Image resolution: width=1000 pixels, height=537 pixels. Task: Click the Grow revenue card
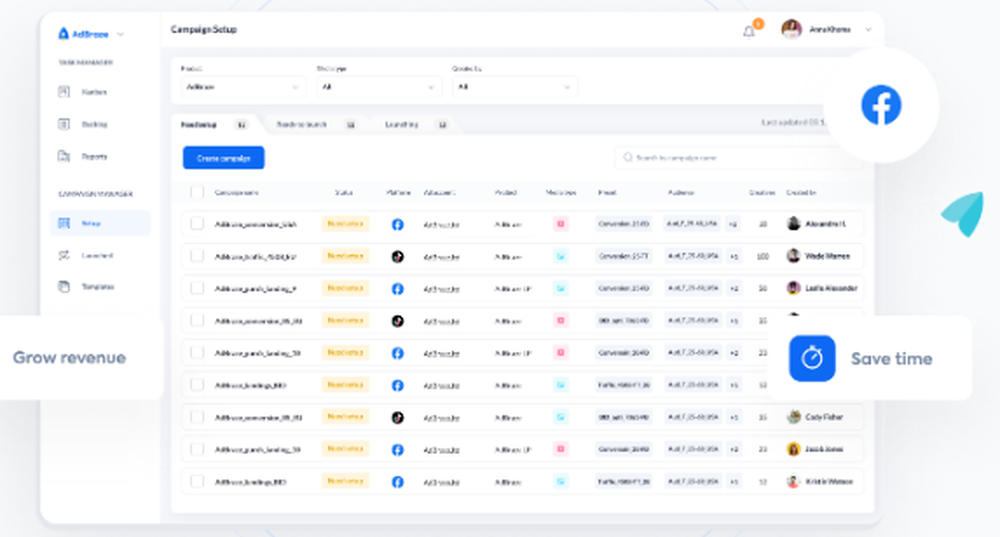tap(81, 358)
